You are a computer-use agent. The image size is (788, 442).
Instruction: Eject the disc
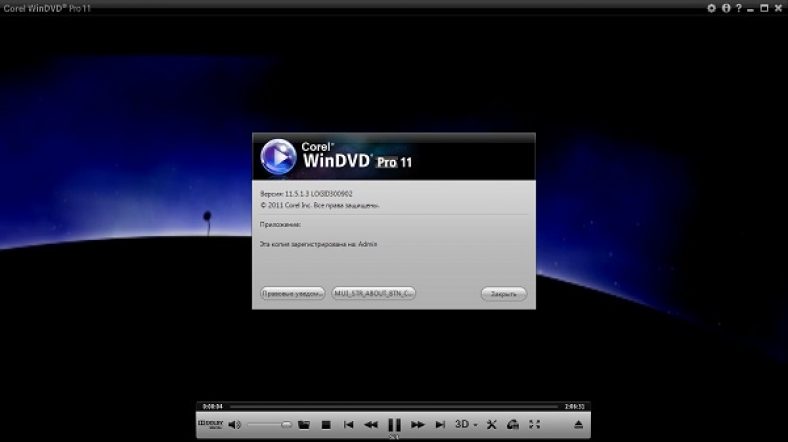pyautogui.click(x=578, y=424)
